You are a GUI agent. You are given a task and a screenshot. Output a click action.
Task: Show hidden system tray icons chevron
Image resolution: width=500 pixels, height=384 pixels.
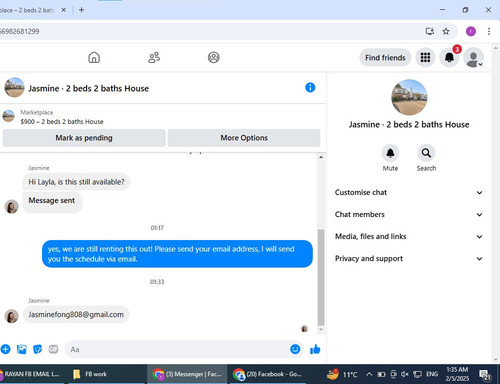[x=369, y=374]
